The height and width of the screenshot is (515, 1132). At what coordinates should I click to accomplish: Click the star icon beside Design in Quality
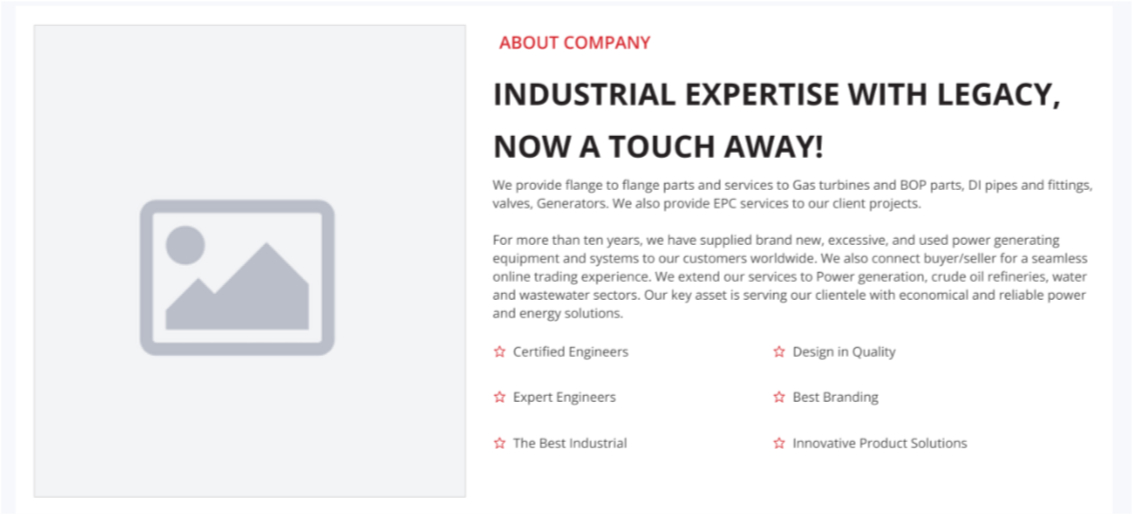[x=779, y=352]
